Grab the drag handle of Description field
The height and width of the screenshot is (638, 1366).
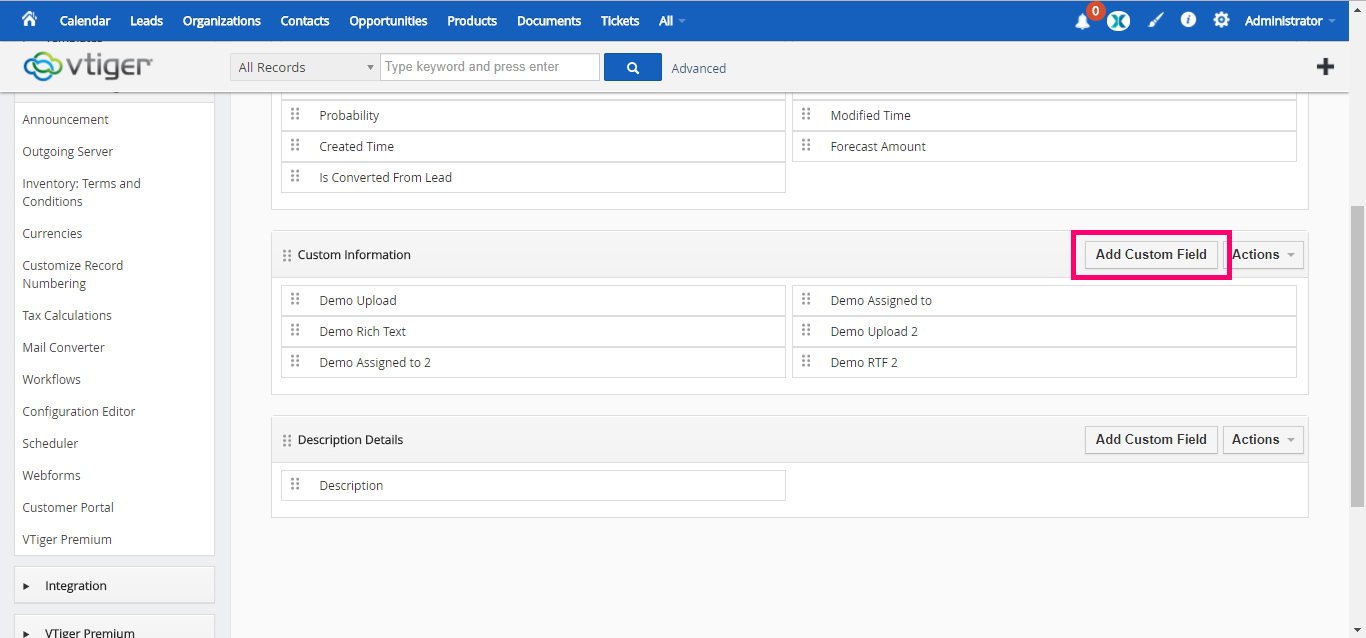click(295, 484)
